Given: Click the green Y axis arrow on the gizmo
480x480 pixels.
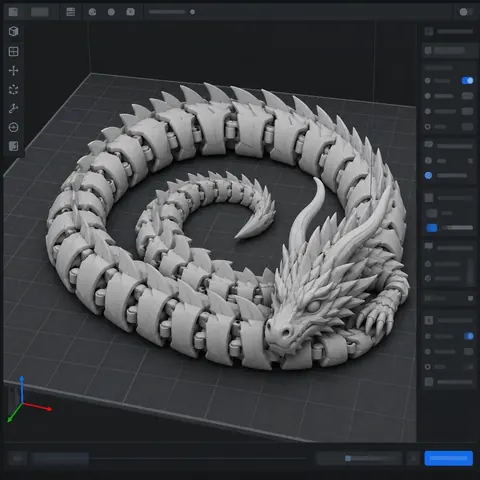Looking at the screenshot, I should click(14, 413).
